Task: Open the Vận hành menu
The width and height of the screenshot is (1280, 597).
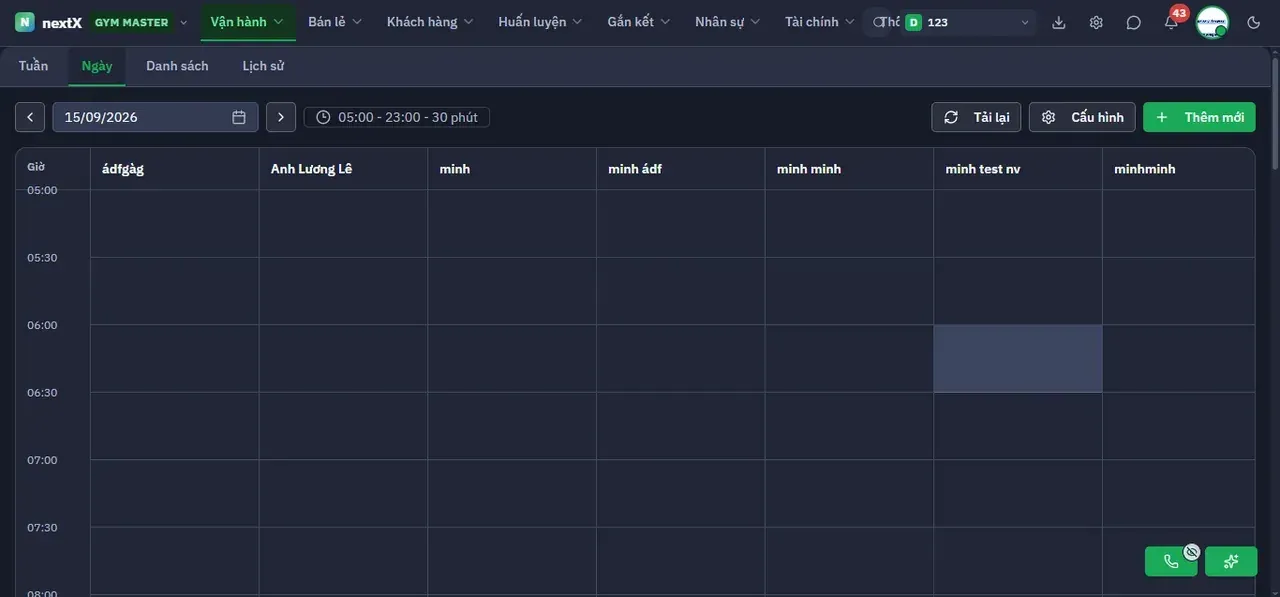Action: pos(248,22)
